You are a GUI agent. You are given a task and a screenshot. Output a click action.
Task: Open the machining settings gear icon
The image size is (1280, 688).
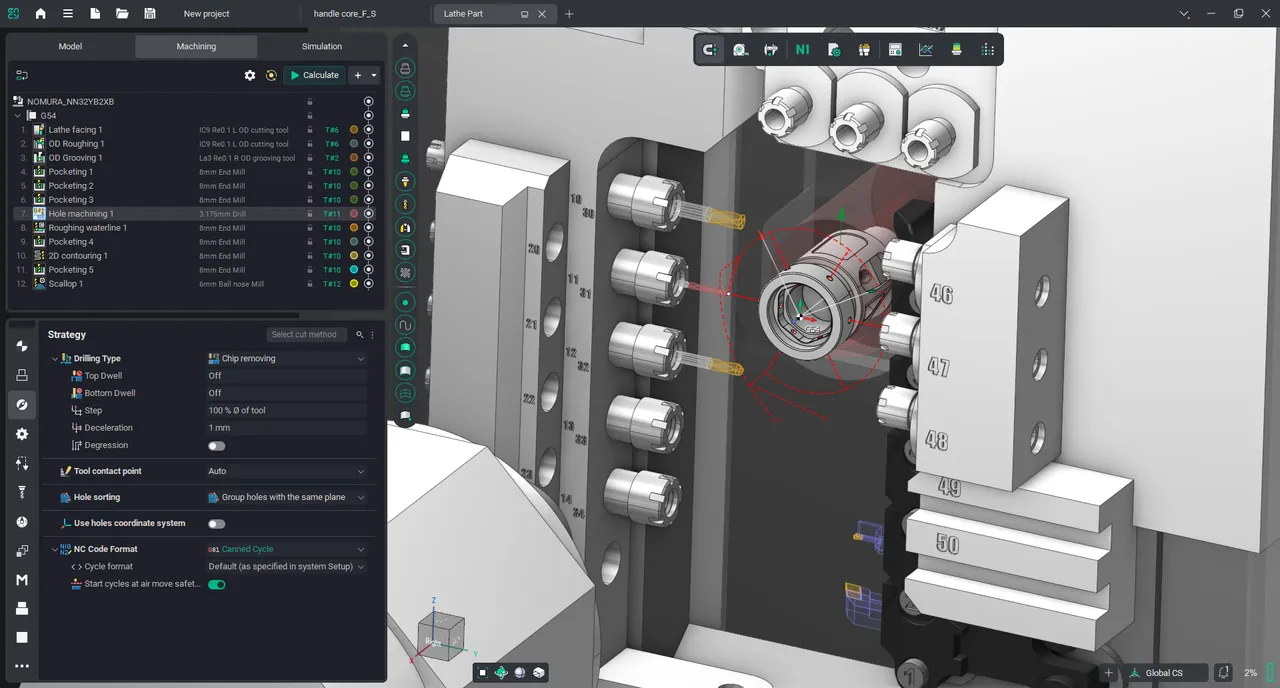coord(250,75)
